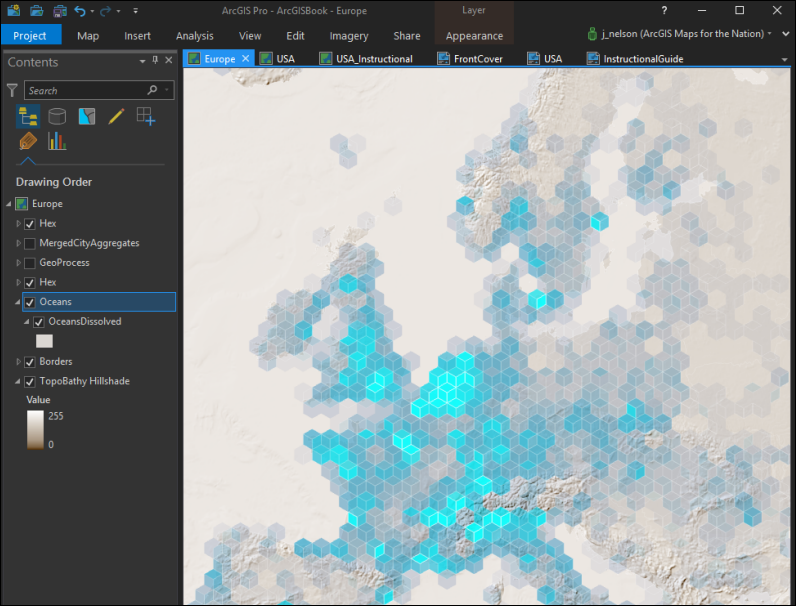Open the FrontCover layout tab
796x606 pixels.
coord(470,59)
